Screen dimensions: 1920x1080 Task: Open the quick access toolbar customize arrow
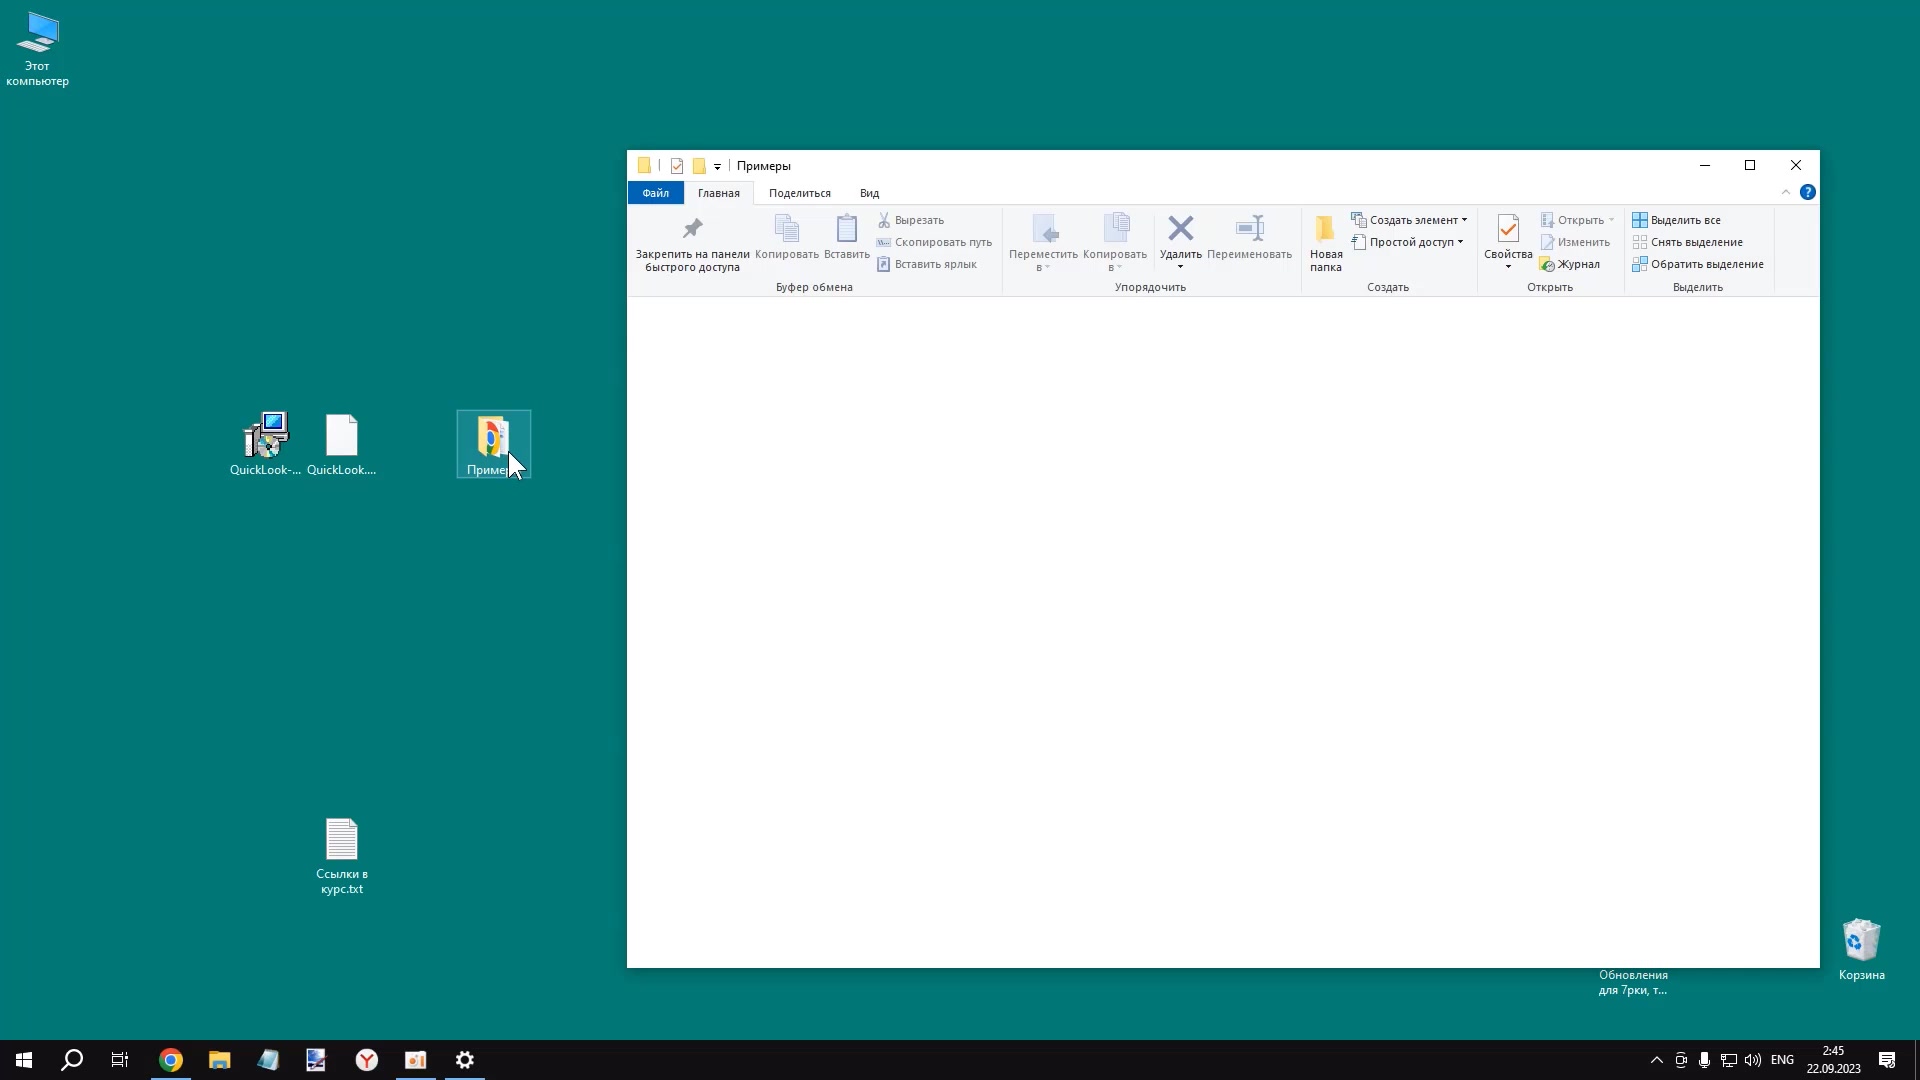pyautogui.click(x=717, y=167)
